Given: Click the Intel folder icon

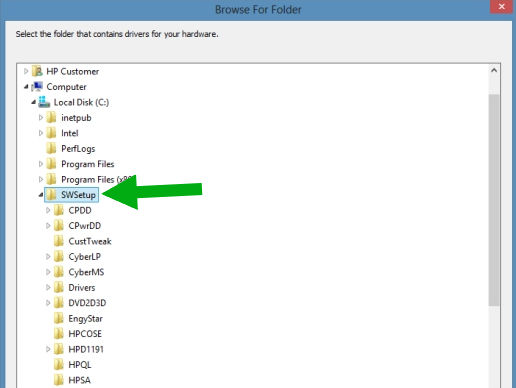Looking at the screenshot, I should (51, 133).
